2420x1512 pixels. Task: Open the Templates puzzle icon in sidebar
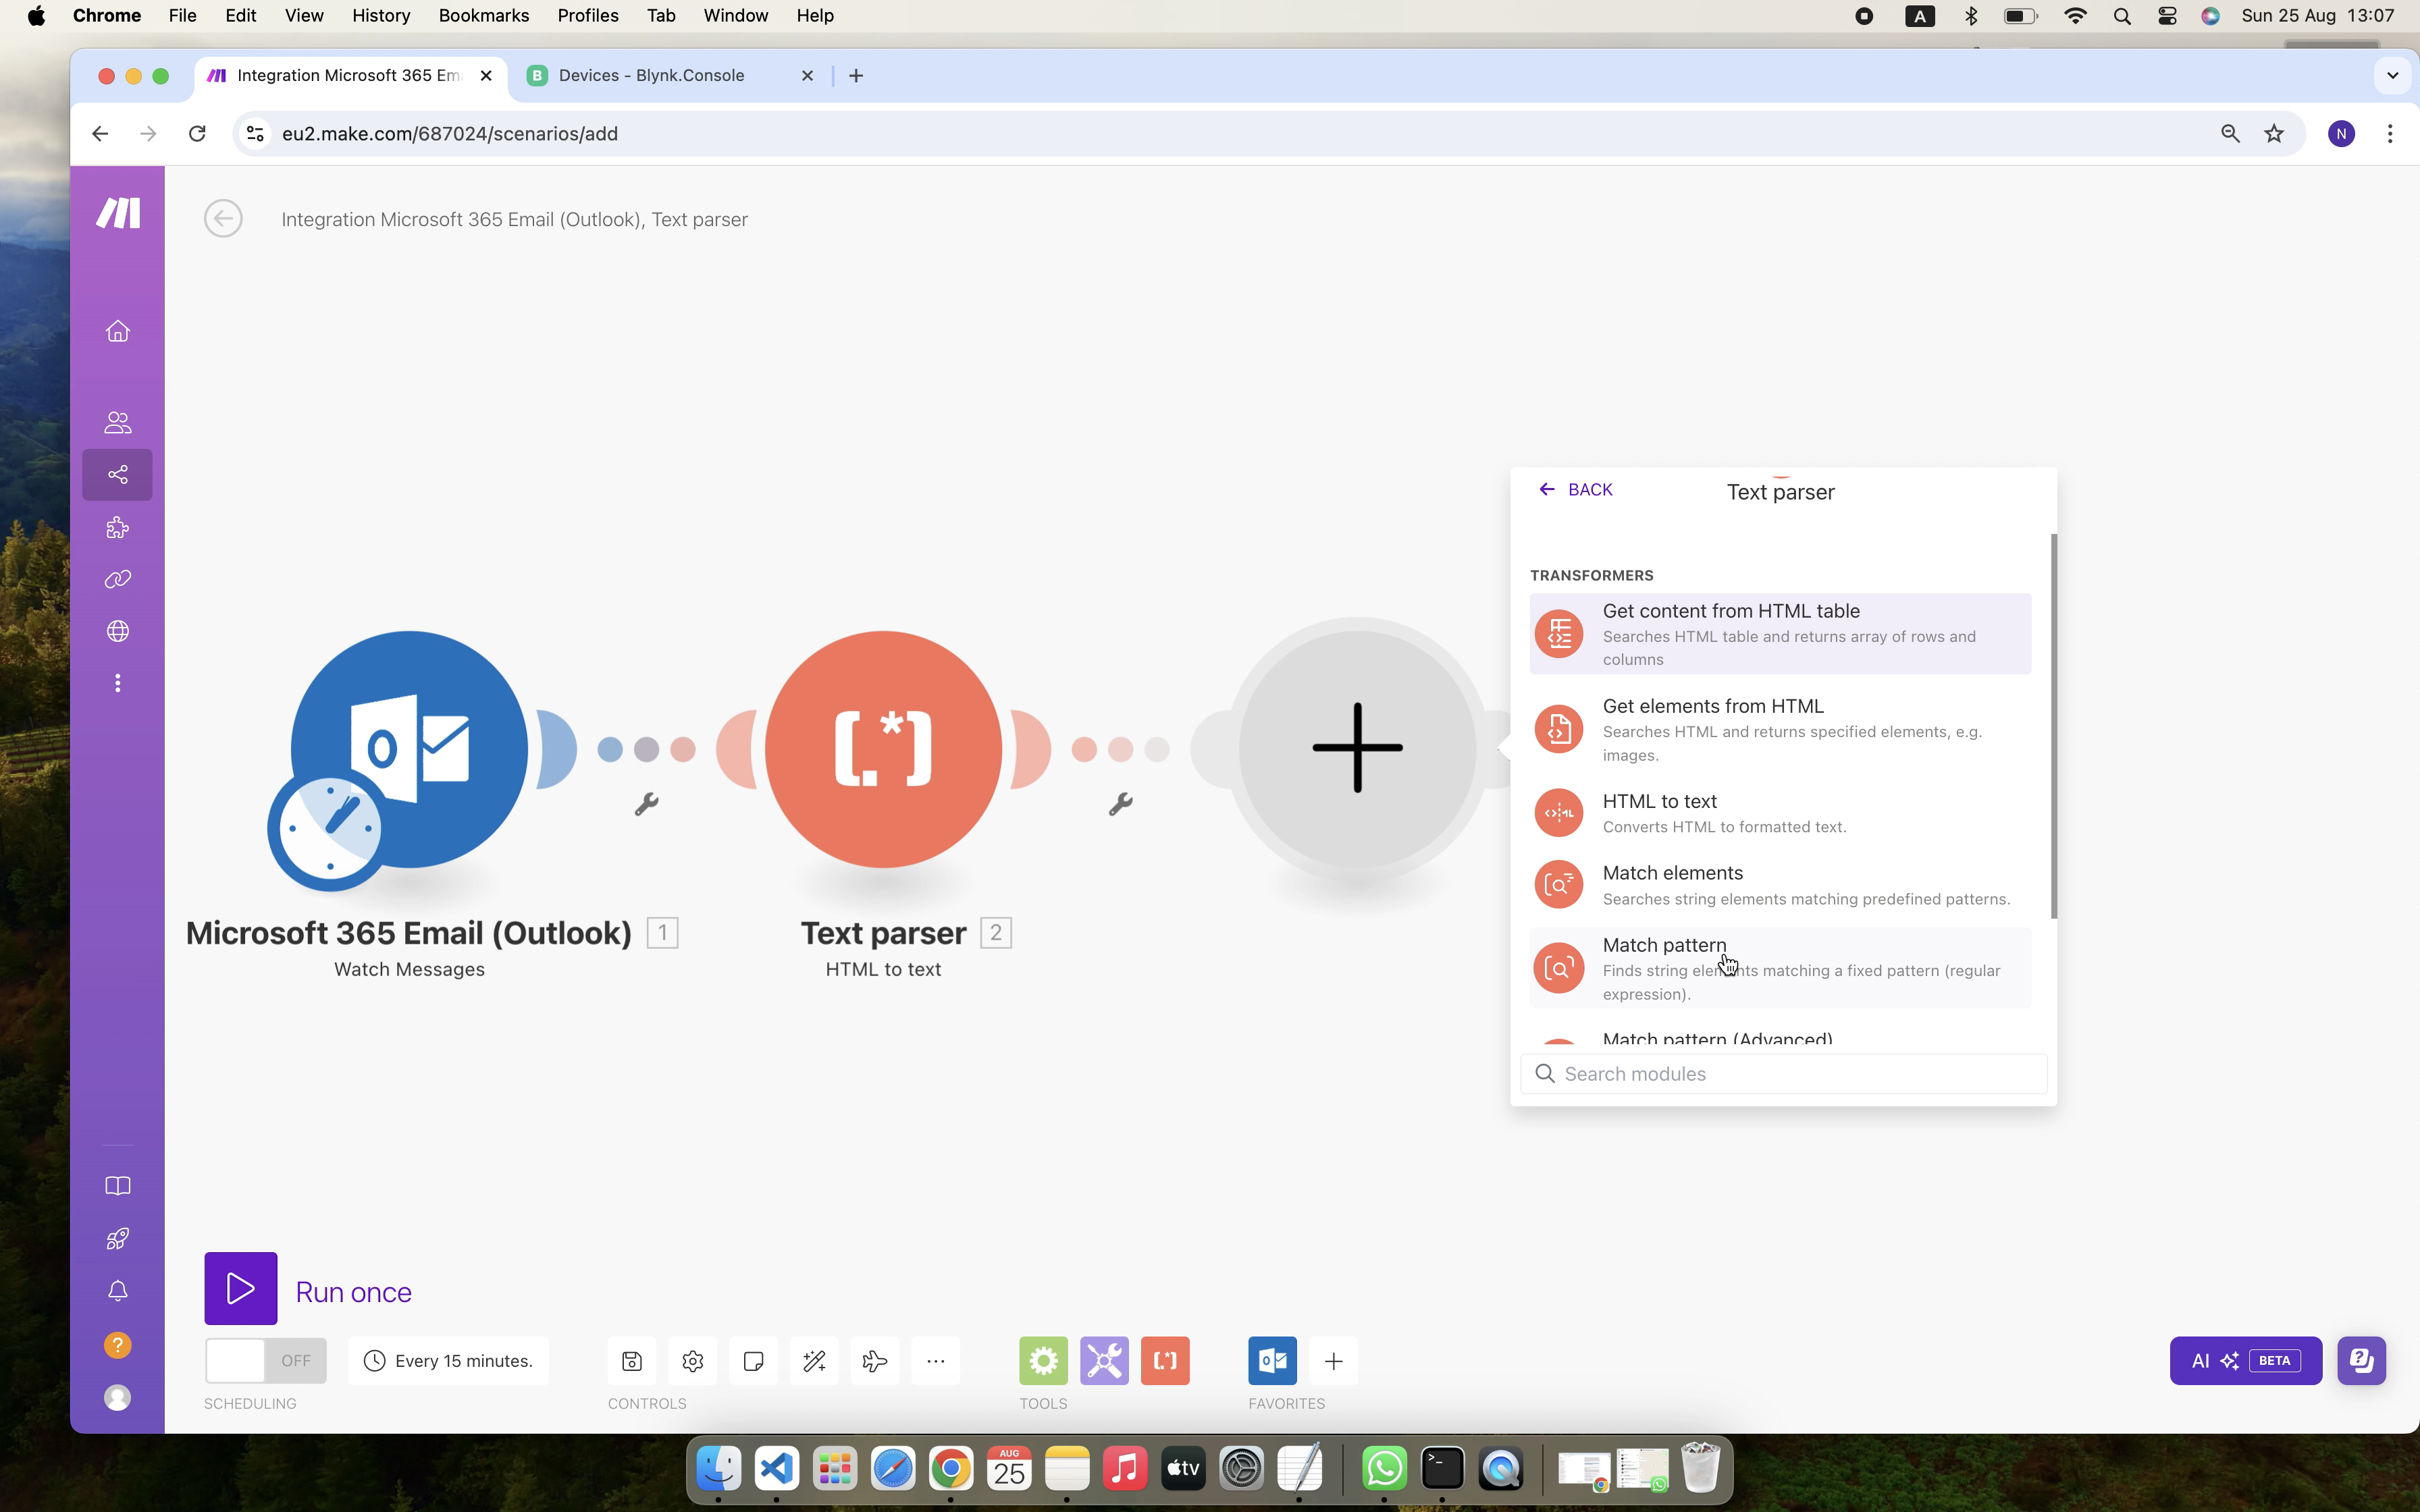118,527
